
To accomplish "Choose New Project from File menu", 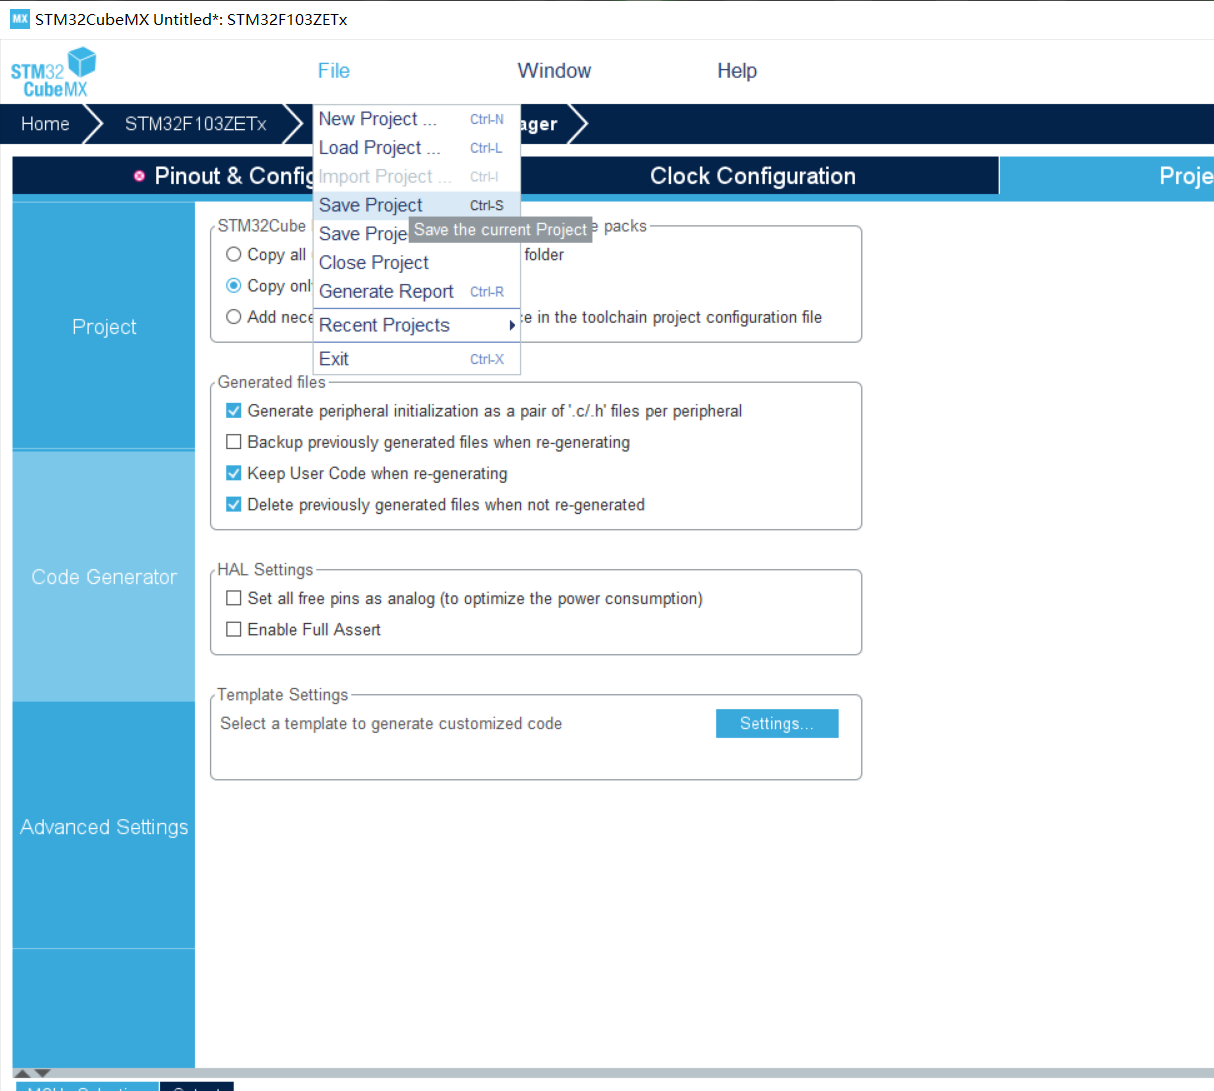I will [416, 119].
